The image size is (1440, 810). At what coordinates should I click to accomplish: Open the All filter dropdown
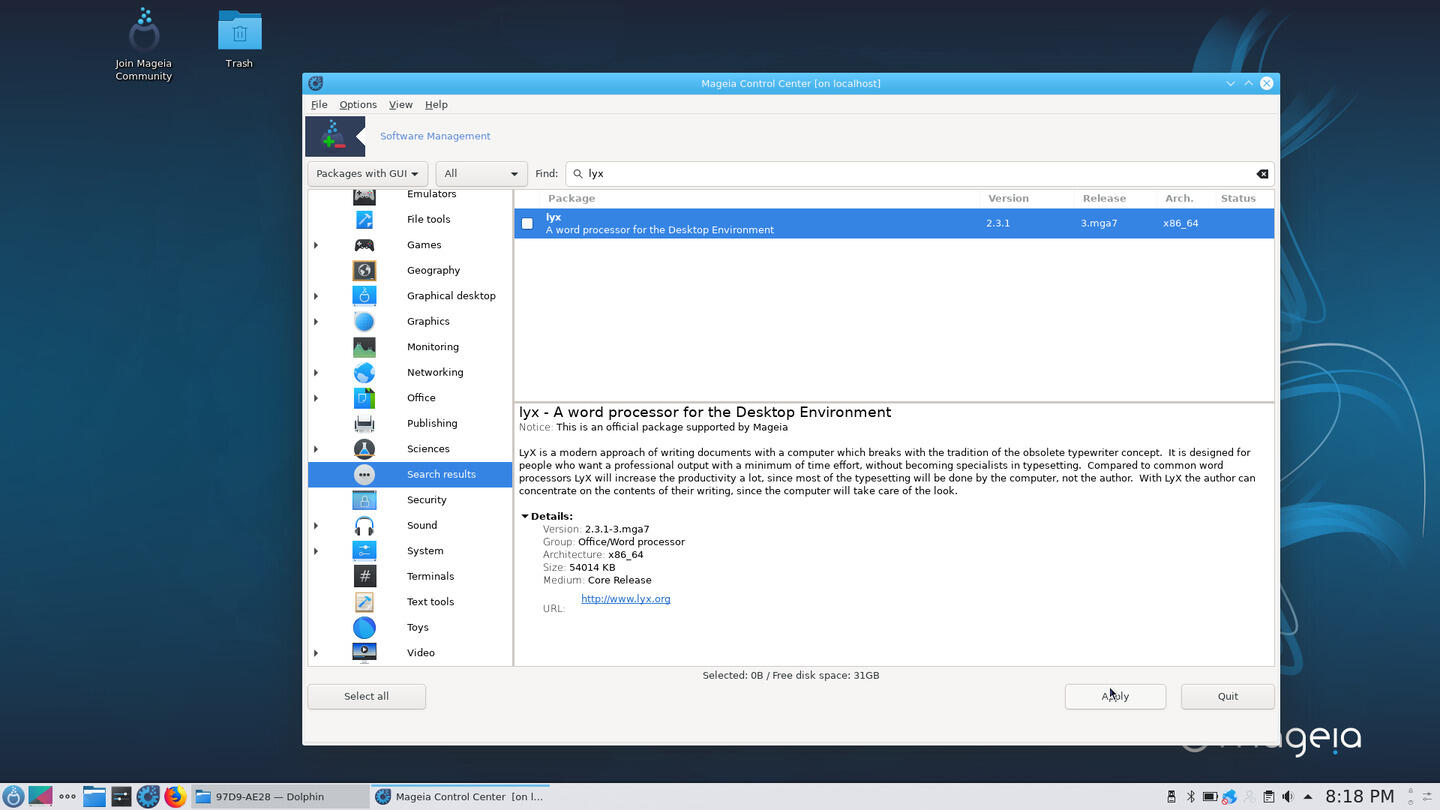(x=481, y=174)
